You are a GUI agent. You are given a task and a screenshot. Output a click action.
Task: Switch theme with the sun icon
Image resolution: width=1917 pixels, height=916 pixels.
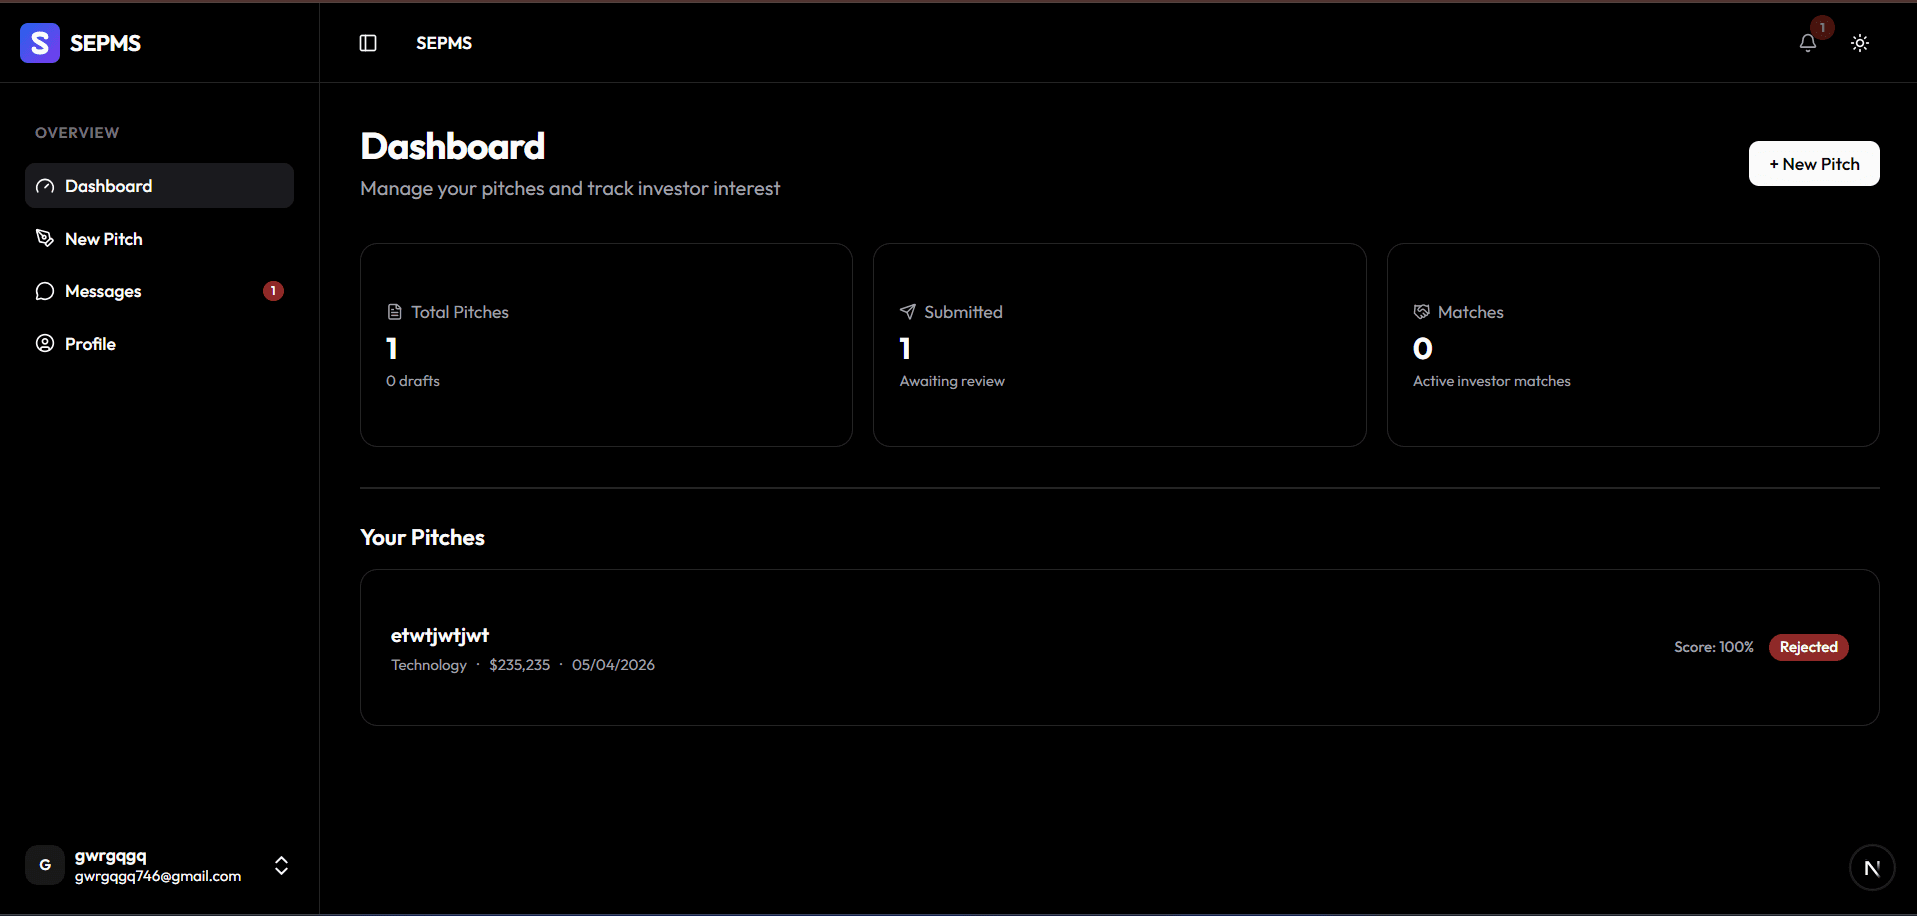[x=1860, y=43]
